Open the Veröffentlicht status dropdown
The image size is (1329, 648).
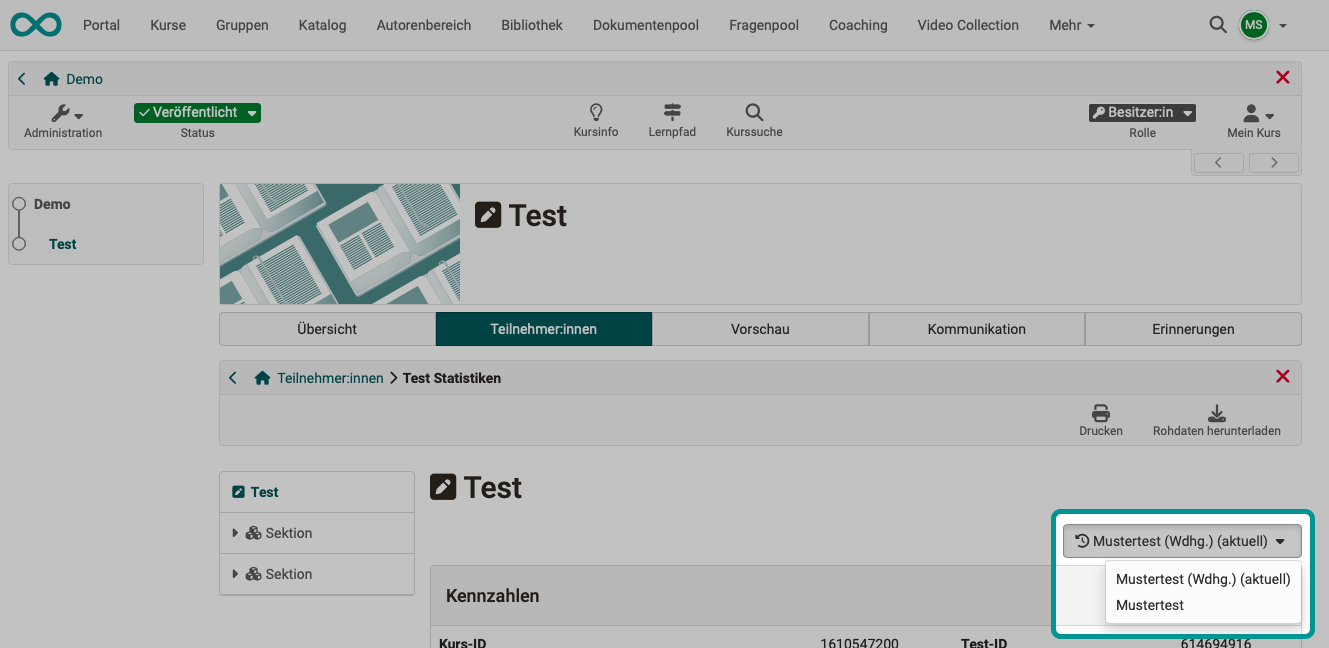[x=197, y=113]
